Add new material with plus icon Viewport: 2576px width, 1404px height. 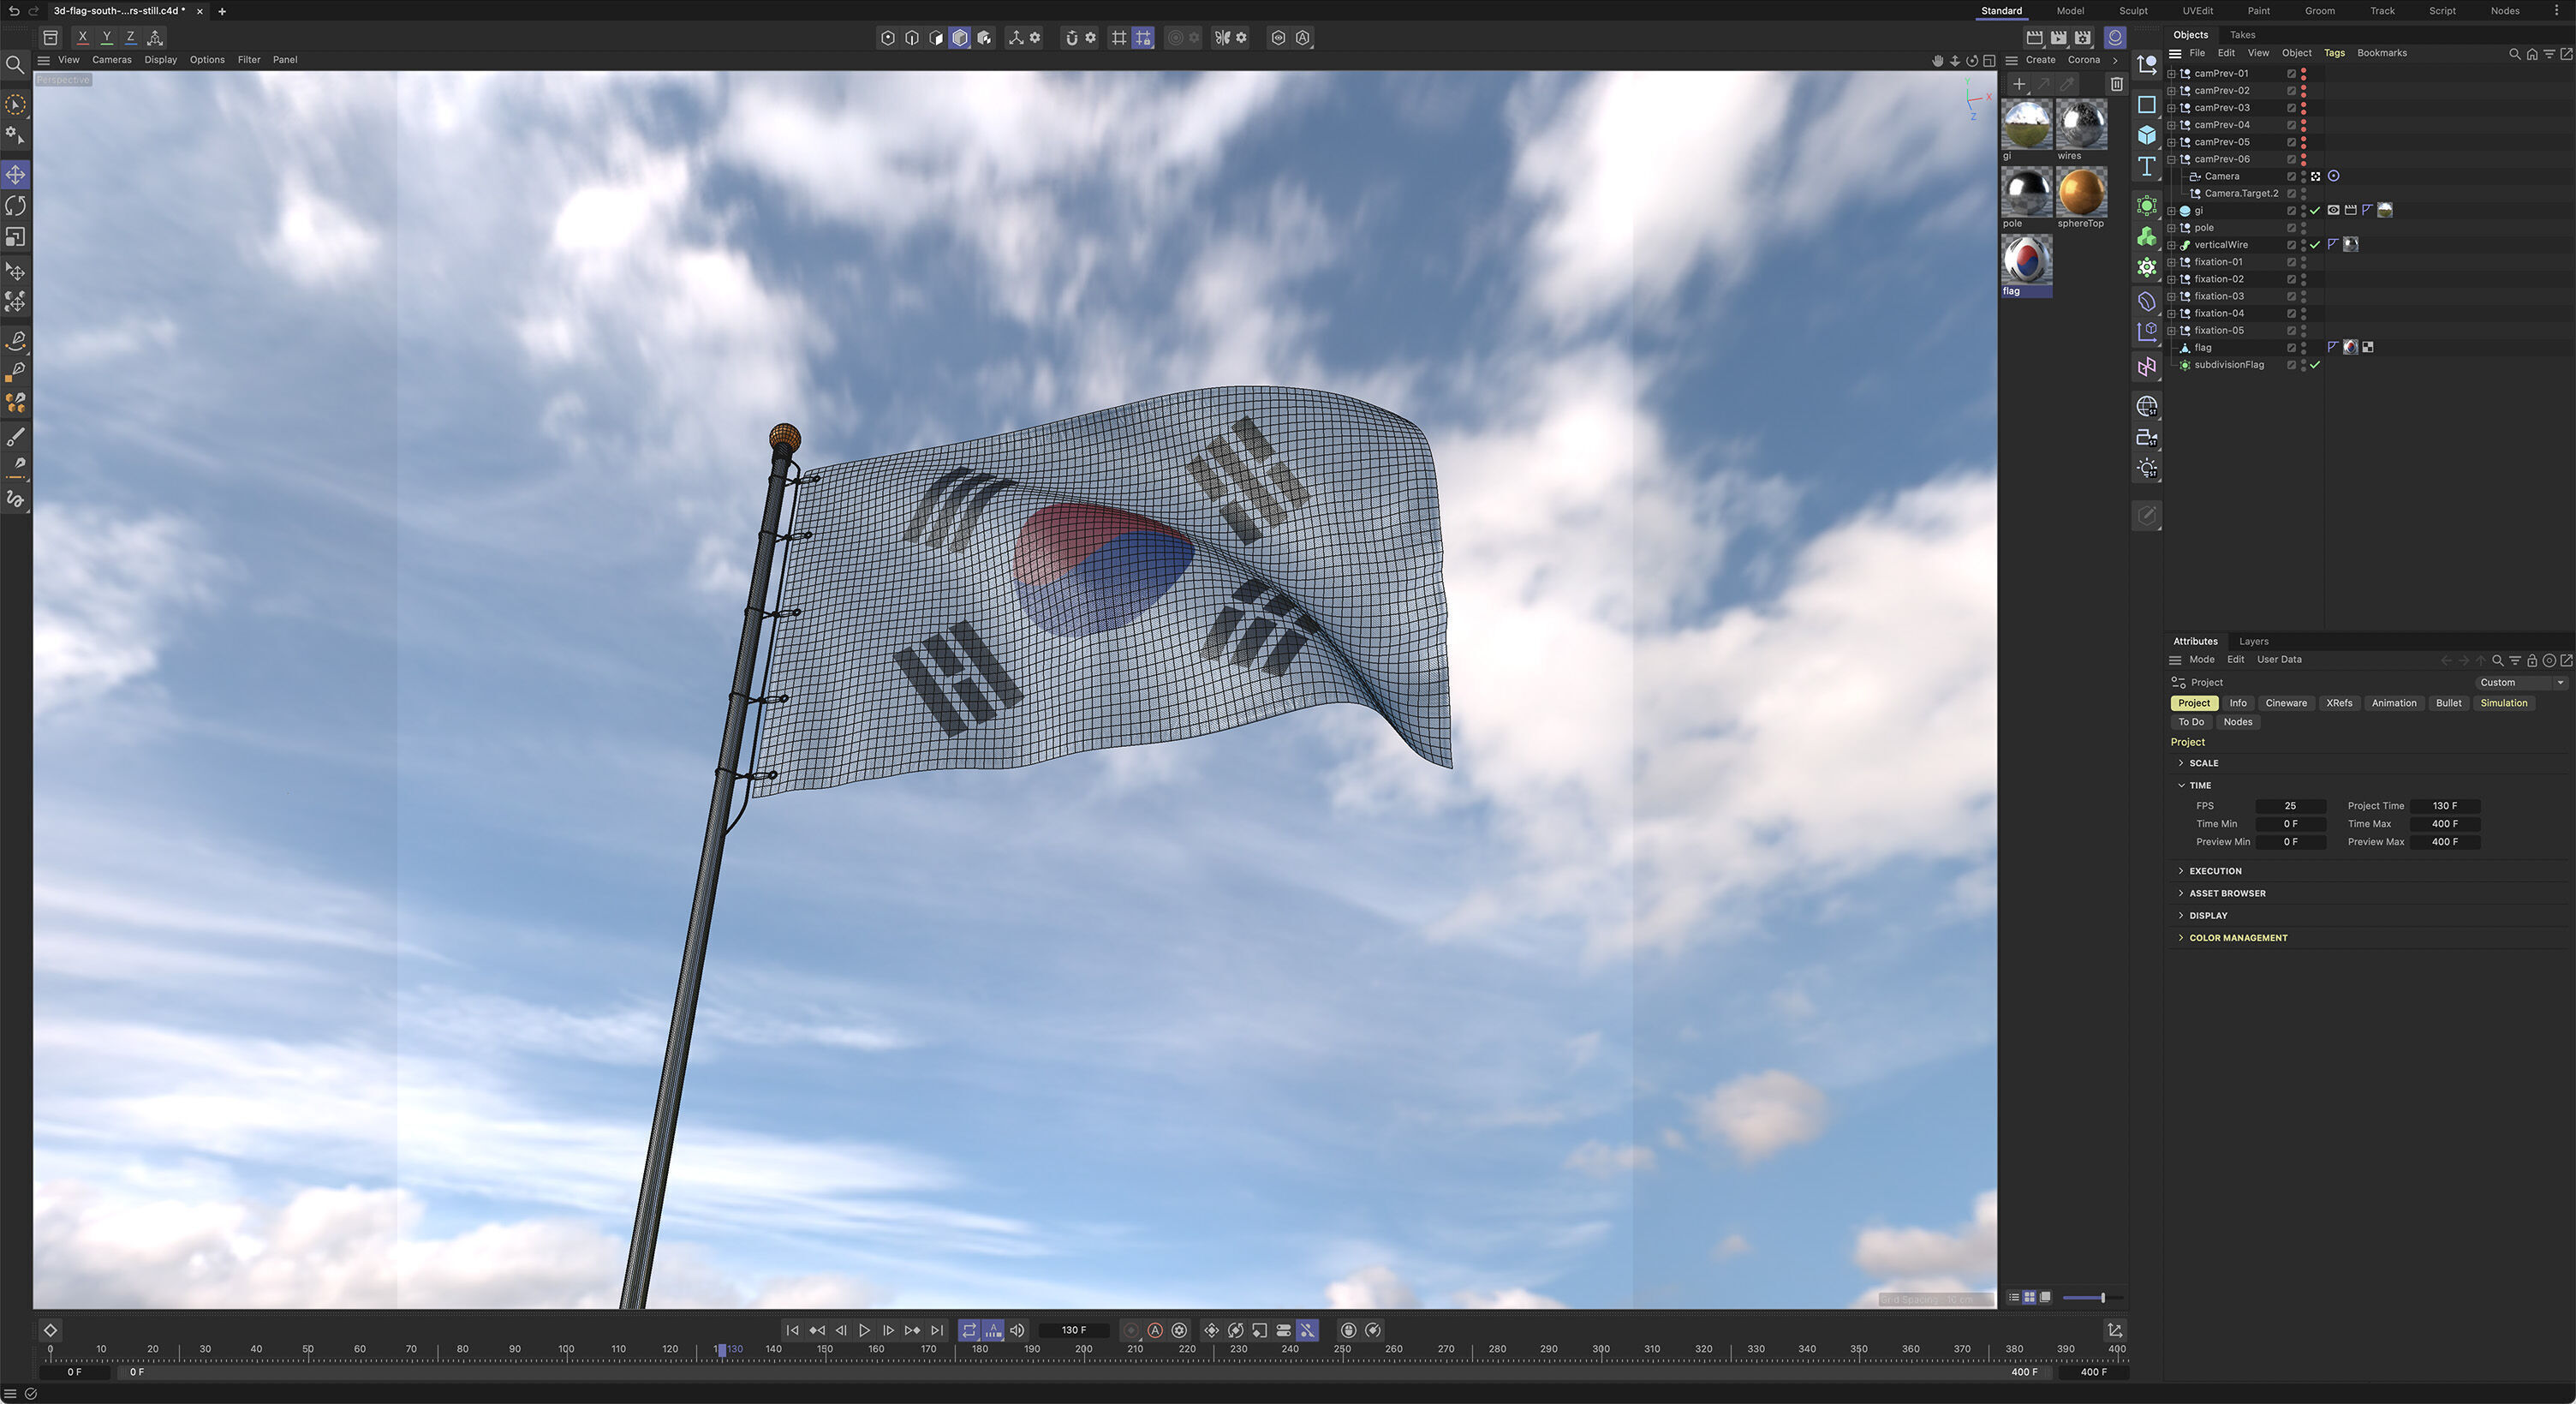tap(2019, 84)
